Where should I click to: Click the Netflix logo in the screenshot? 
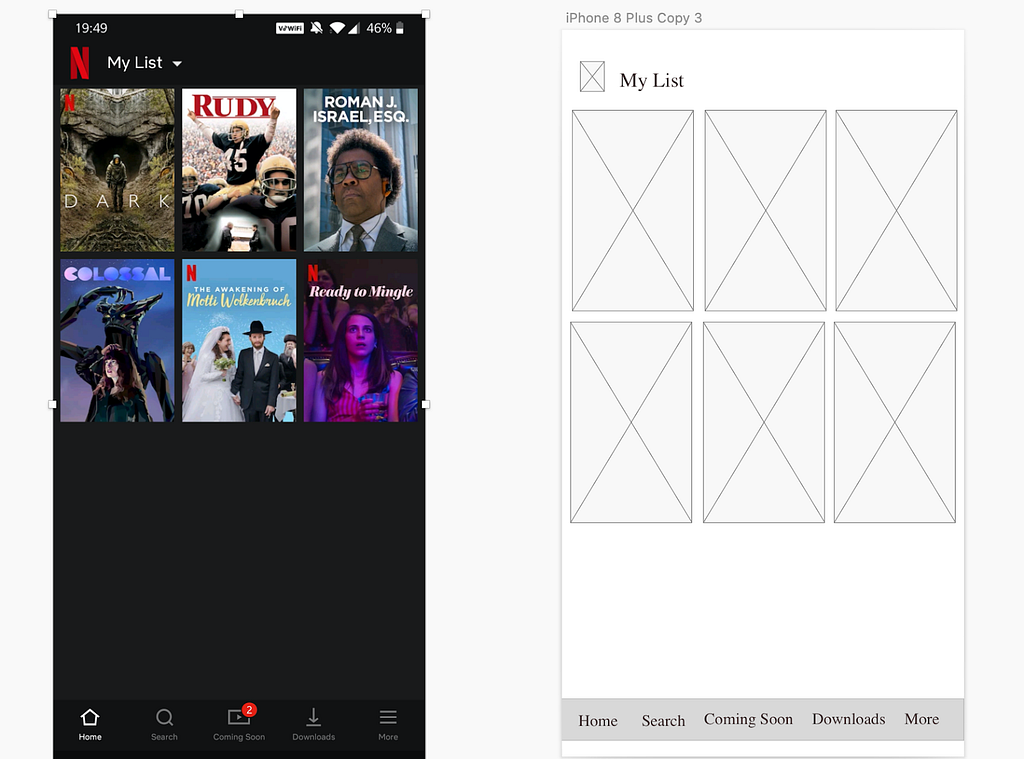[x=80, y=63]
